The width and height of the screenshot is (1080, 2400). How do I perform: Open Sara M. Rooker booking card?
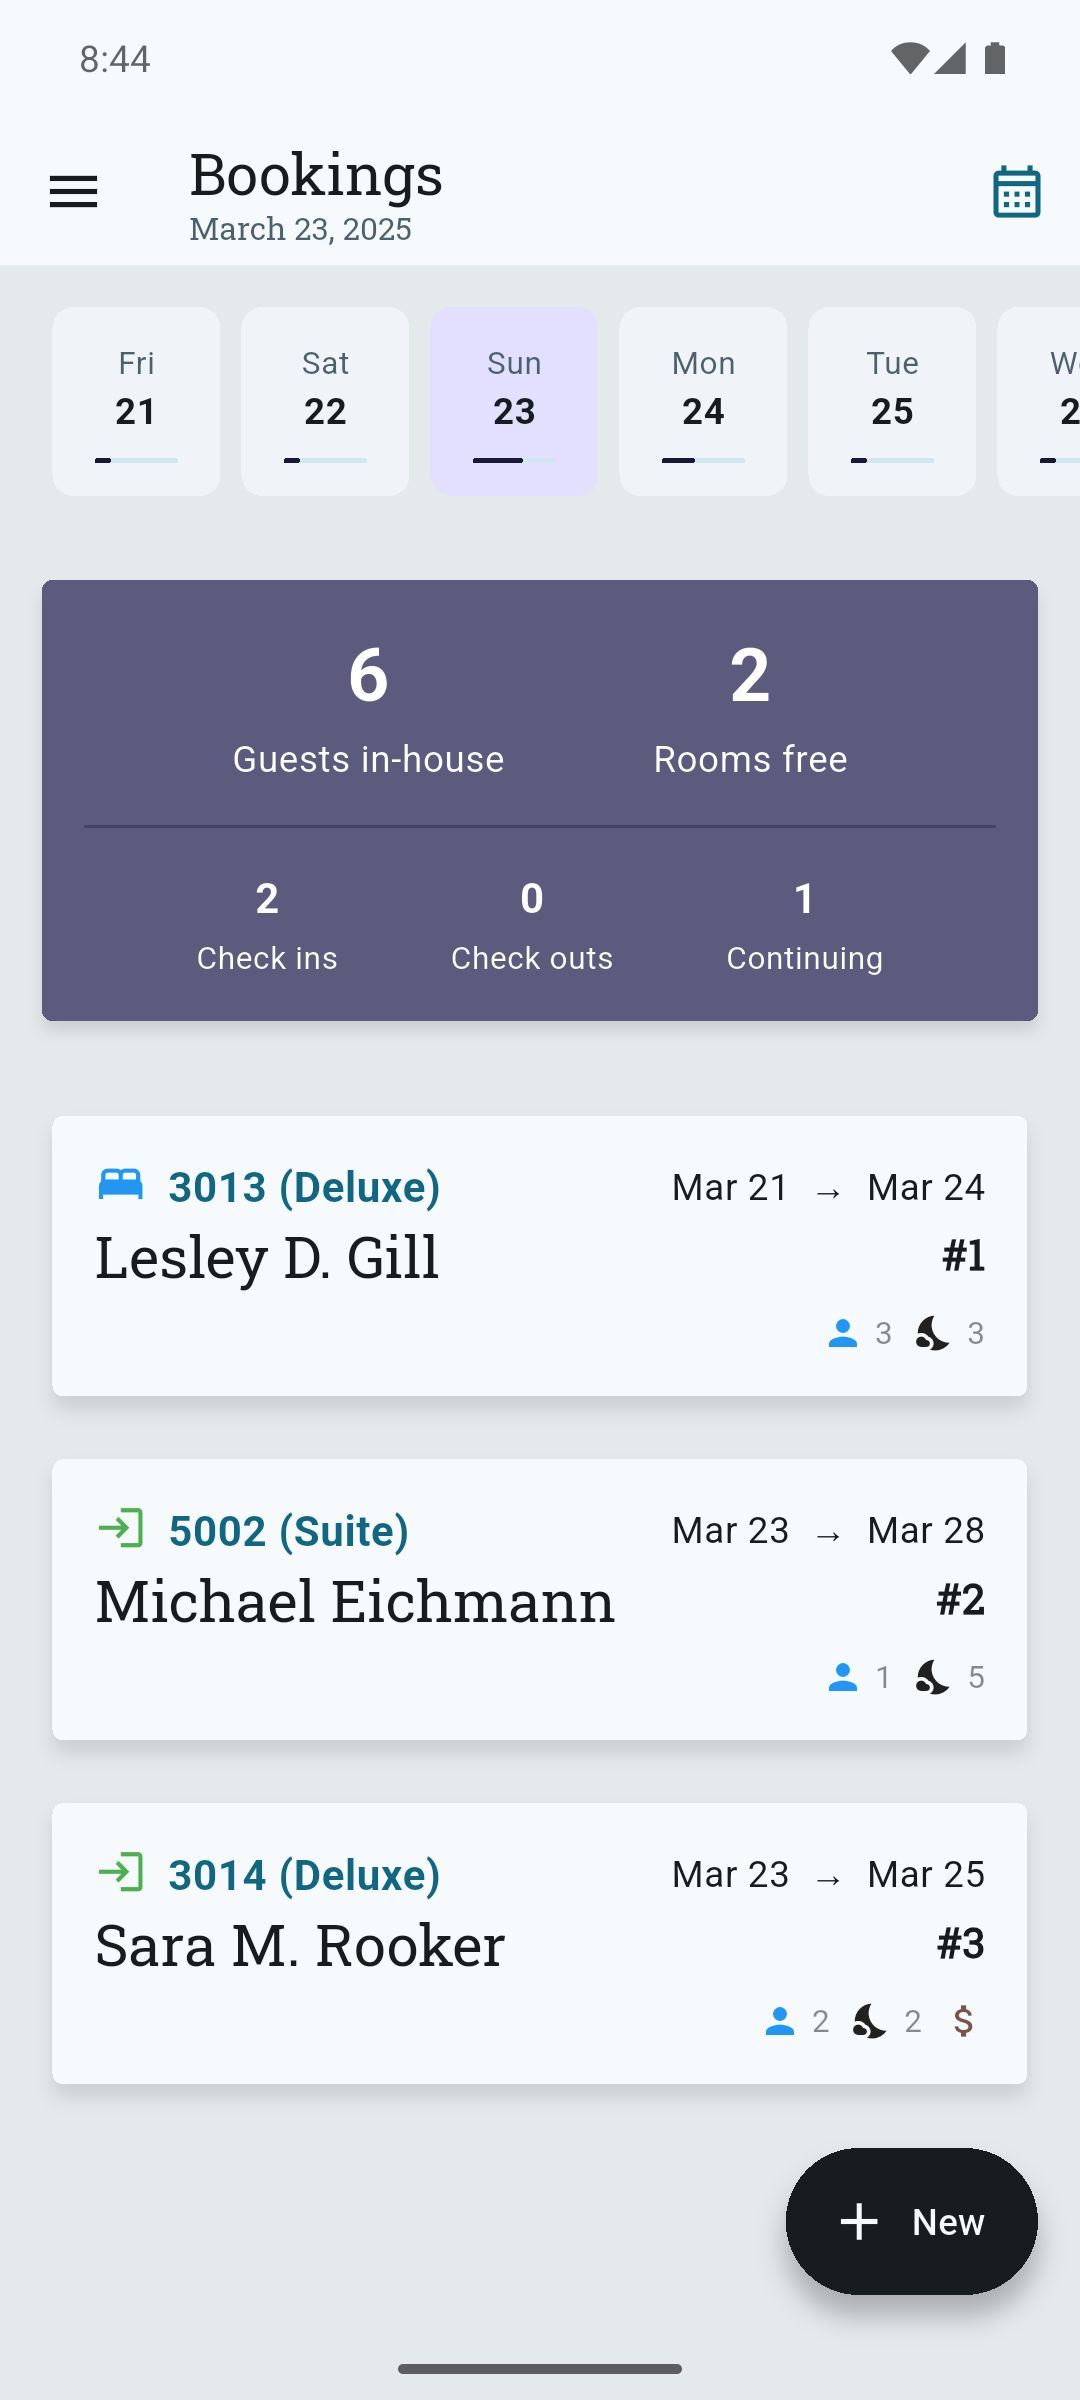pyautogui.click(x=539, y=1944)
